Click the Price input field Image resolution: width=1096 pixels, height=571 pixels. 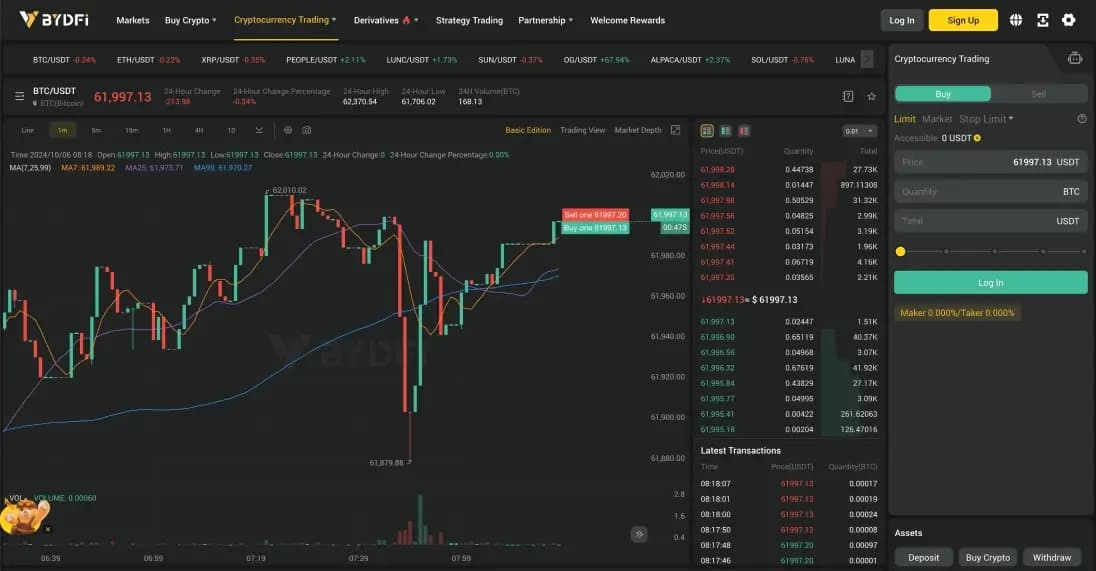click(990, 162)
